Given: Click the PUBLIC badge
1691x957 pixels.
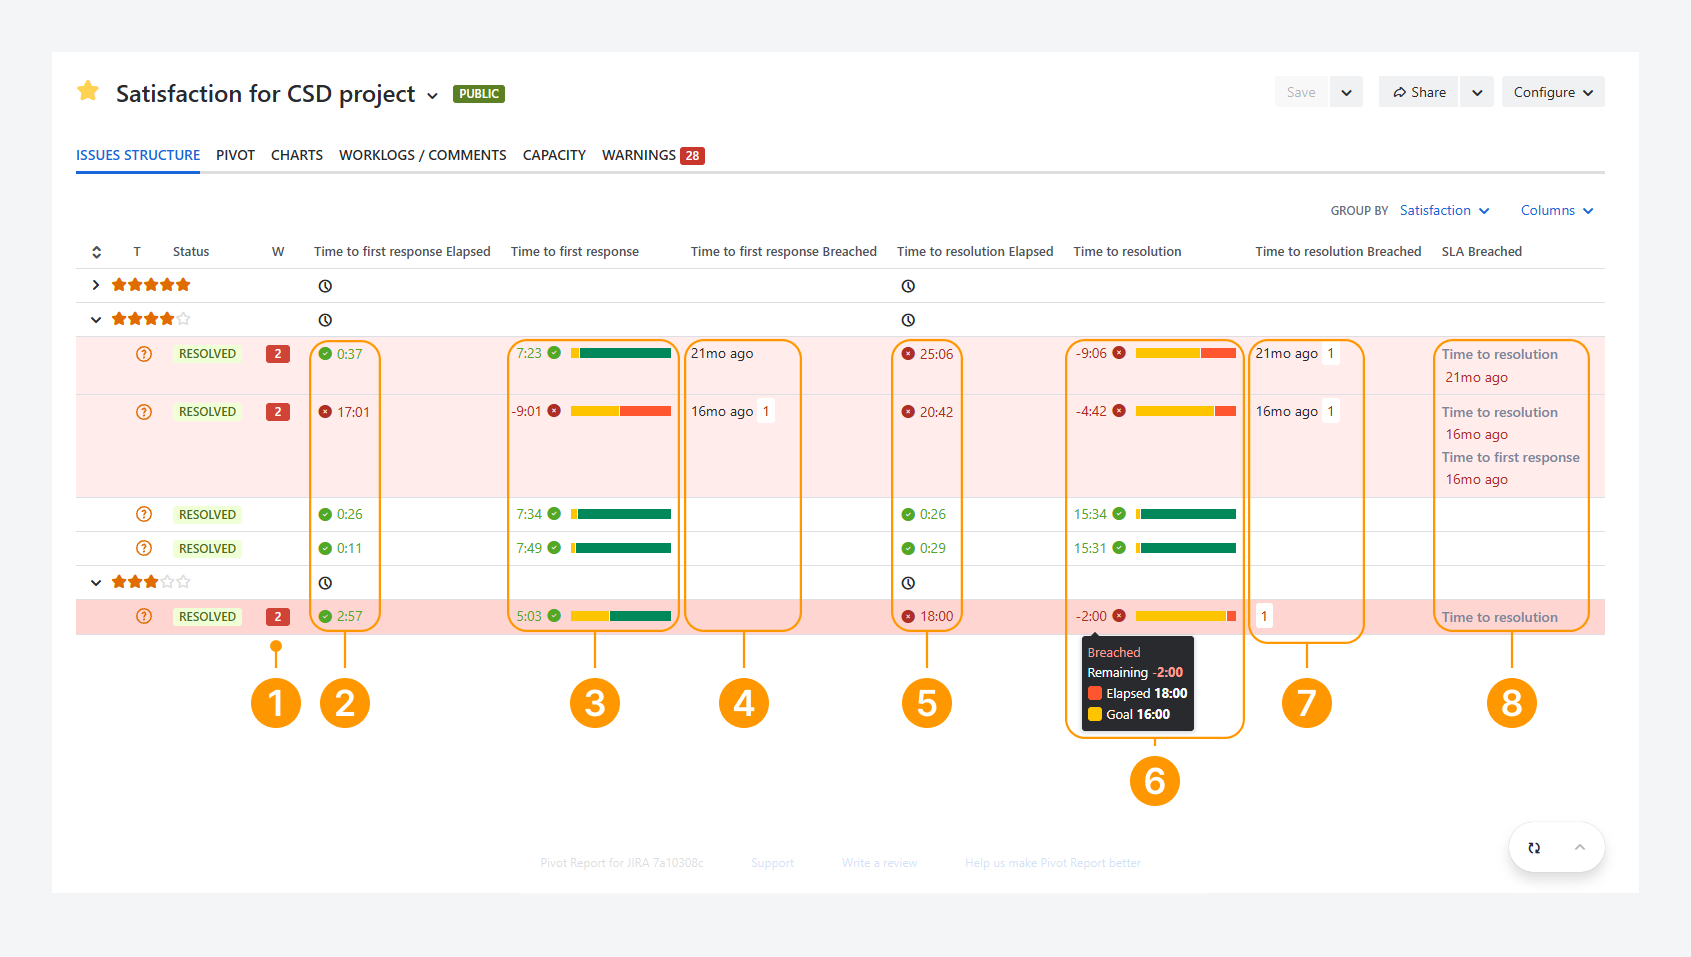Looking at the screenshot, I should 479,94.
